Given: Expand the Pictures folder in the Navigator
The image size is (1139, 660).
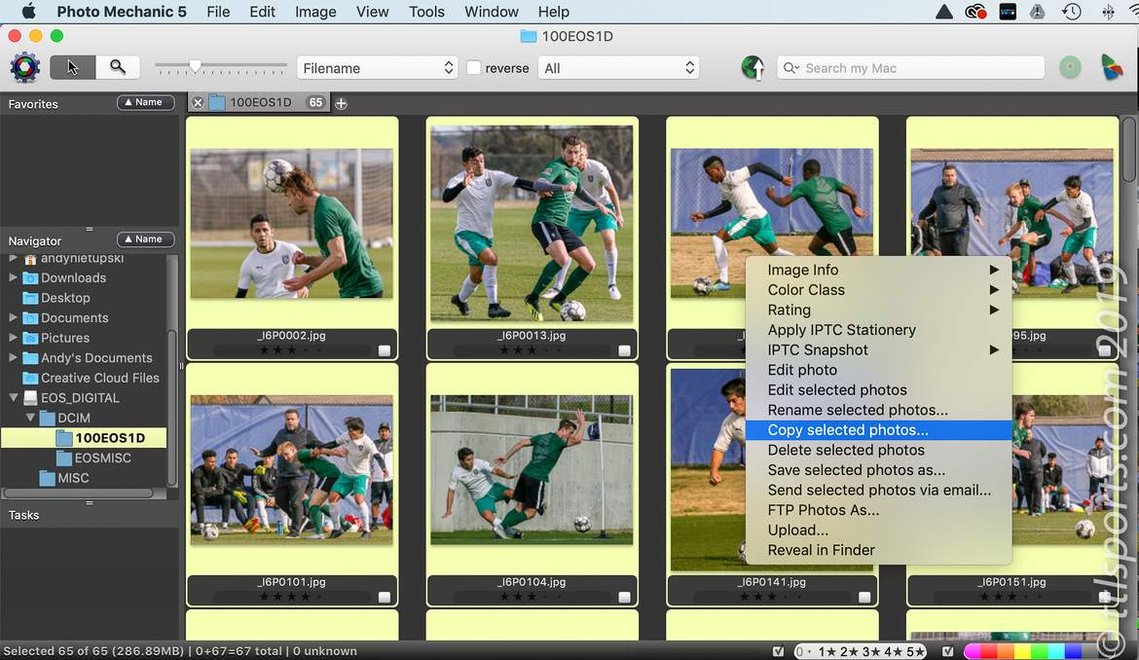Looking at the screenshot, I should click(13, 338).
